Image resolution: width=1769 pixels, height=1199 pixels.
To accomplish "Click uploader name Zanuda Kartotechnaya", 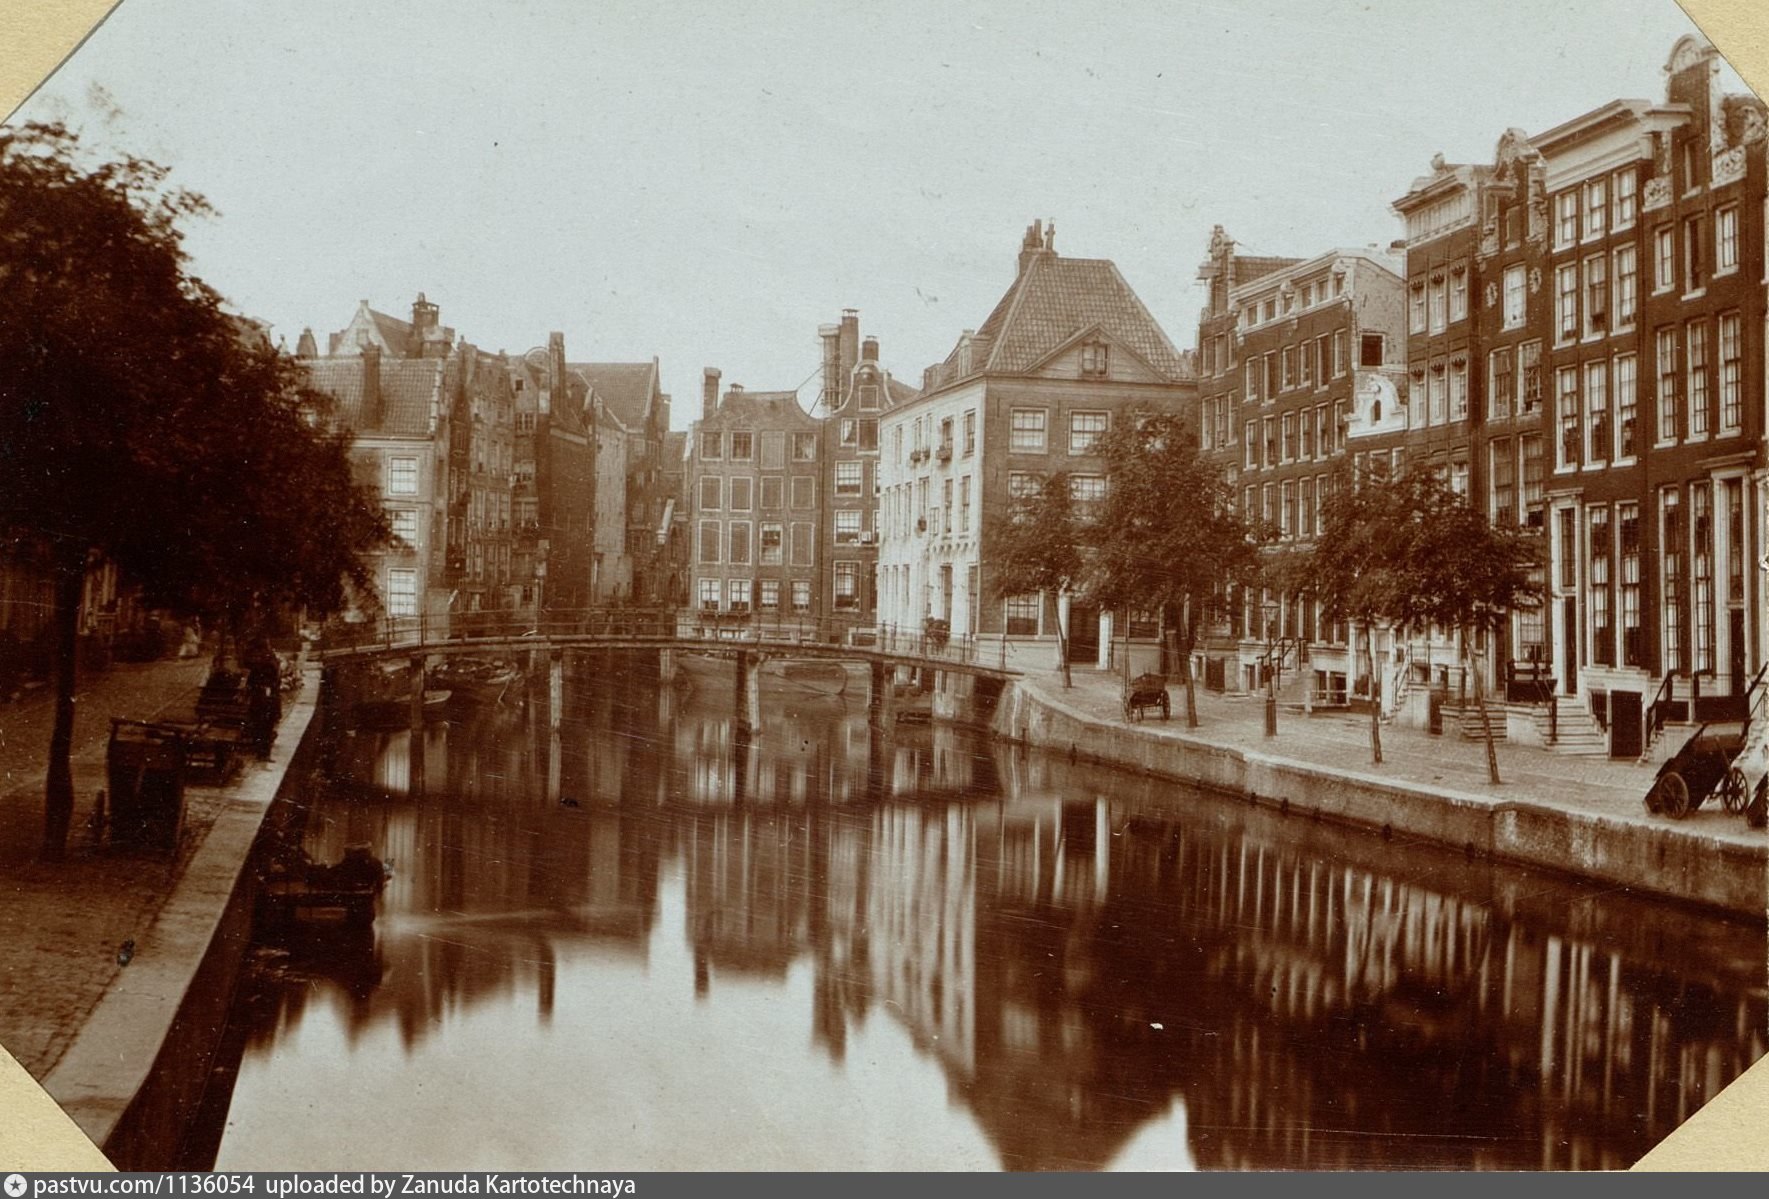I will (513, 1186).
